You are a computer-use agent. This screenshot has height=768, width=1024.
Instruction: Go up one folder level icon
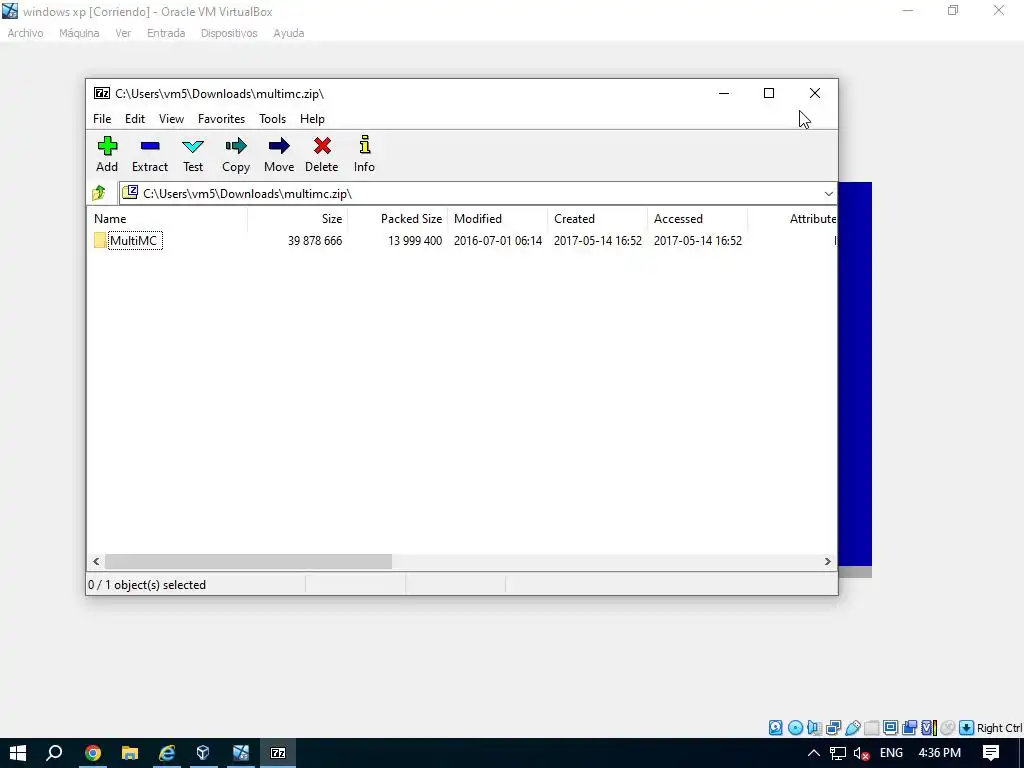99,193
